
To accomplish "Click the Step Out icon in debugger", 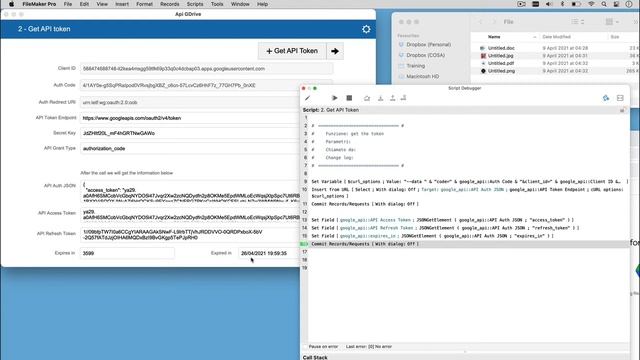I will pyautogui.click(x=392, y=98).
